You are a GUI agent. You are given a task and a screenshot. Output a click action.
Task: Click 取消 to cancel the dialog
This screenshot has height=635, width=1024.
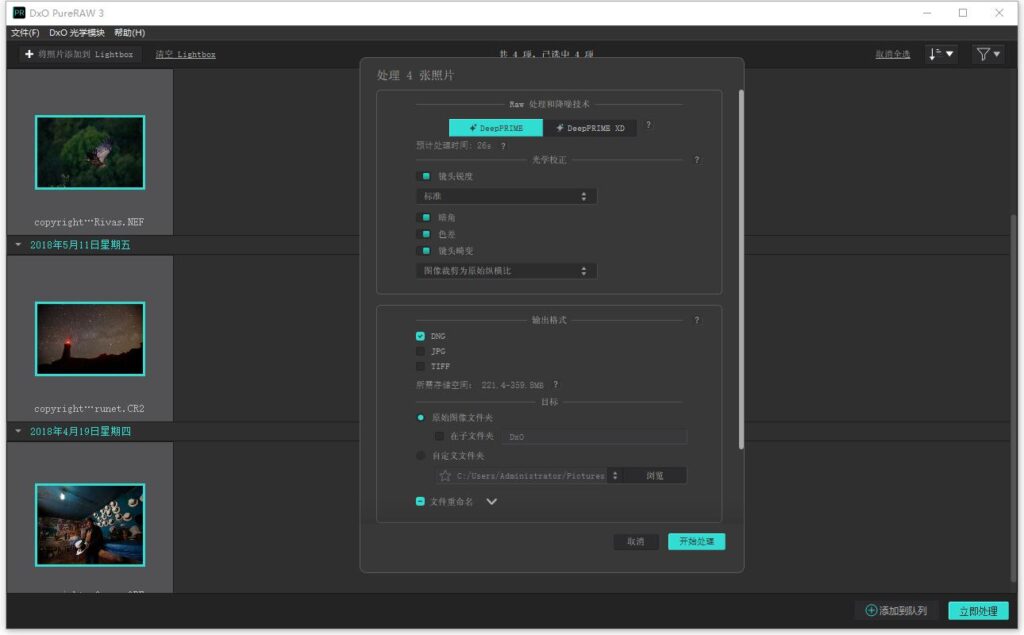pos(635,542)
